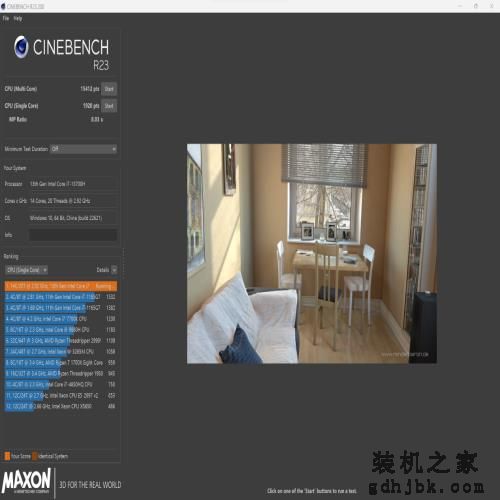Click the Cores x GHz value text
Image resolution: width=500 pixels, height=500 pixels.
[60, 201]
